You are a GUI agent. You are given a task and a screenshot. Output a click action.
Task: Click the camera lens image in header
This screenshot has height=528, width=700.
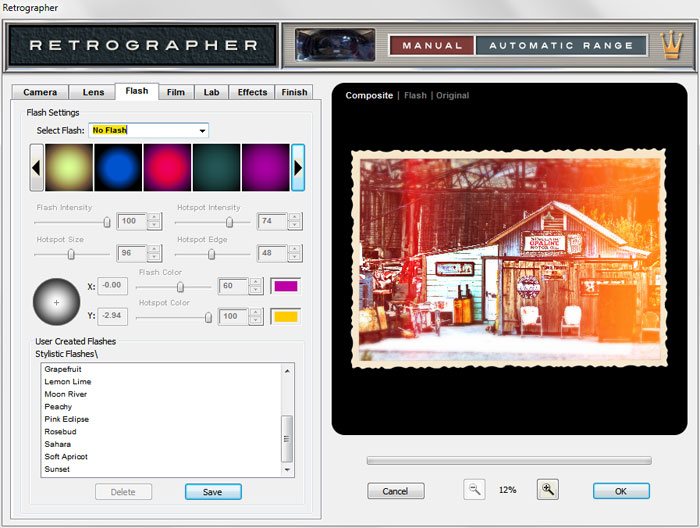click(x=335, y=45)
